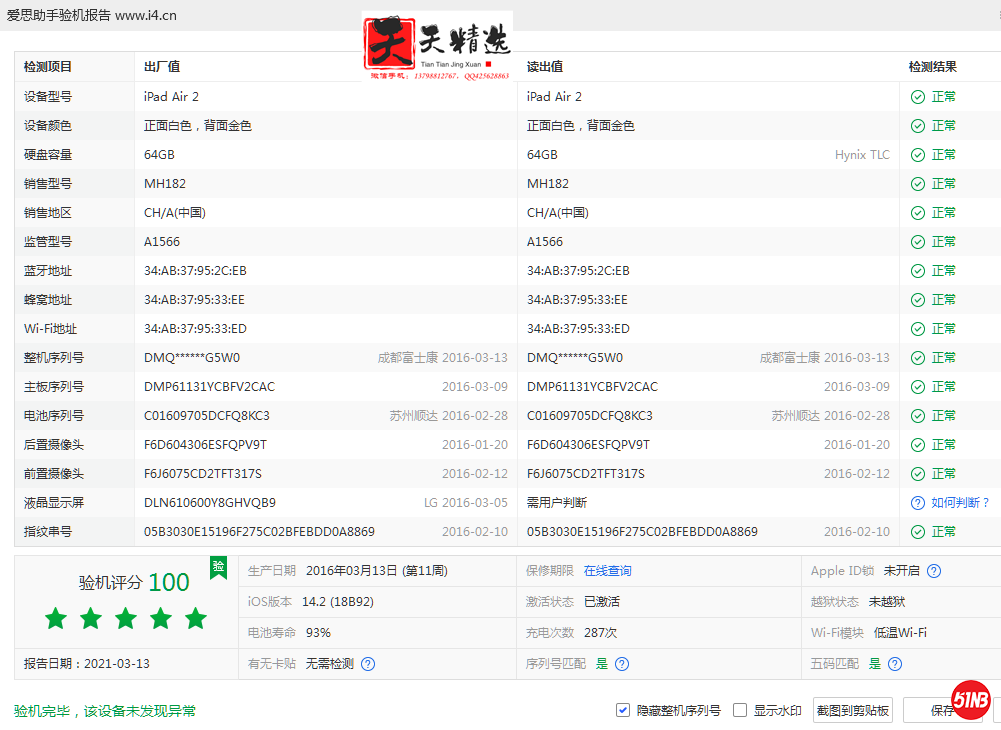
Task: Click the green check icon for 硬盘容量
Action: tap(917, 155)
